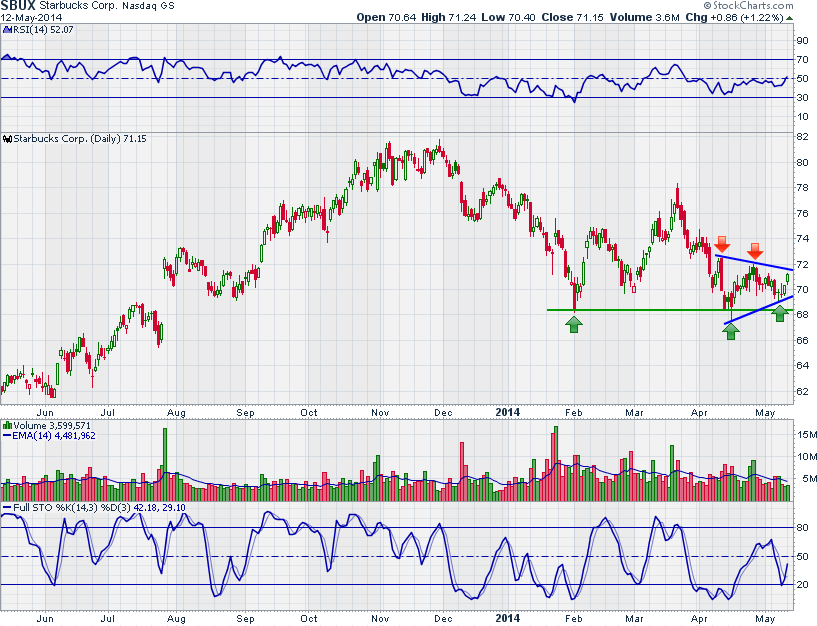Click the EMA(14) 4,481,962 legend text
This screenshot has width=817, height=626.
pos(54,436)
